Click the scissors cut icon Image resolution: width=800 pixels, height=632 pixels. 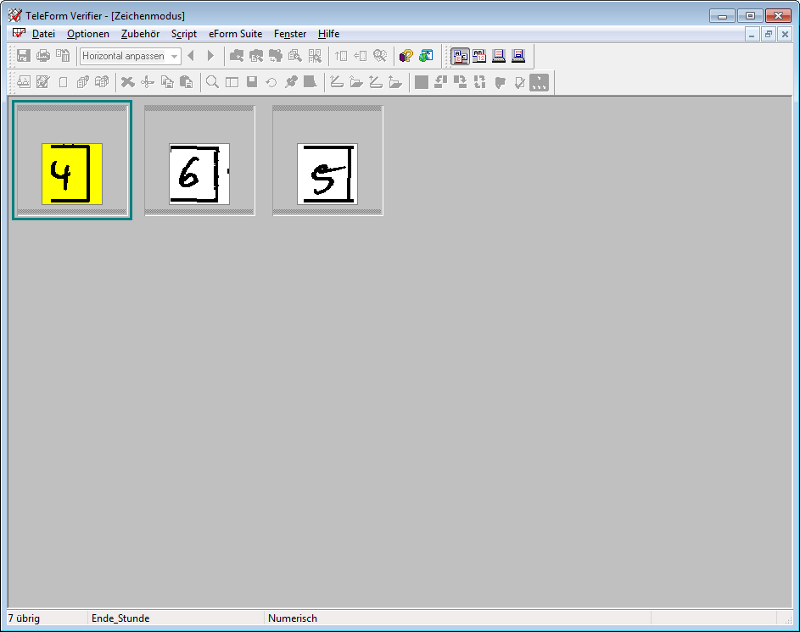[148, 82]
